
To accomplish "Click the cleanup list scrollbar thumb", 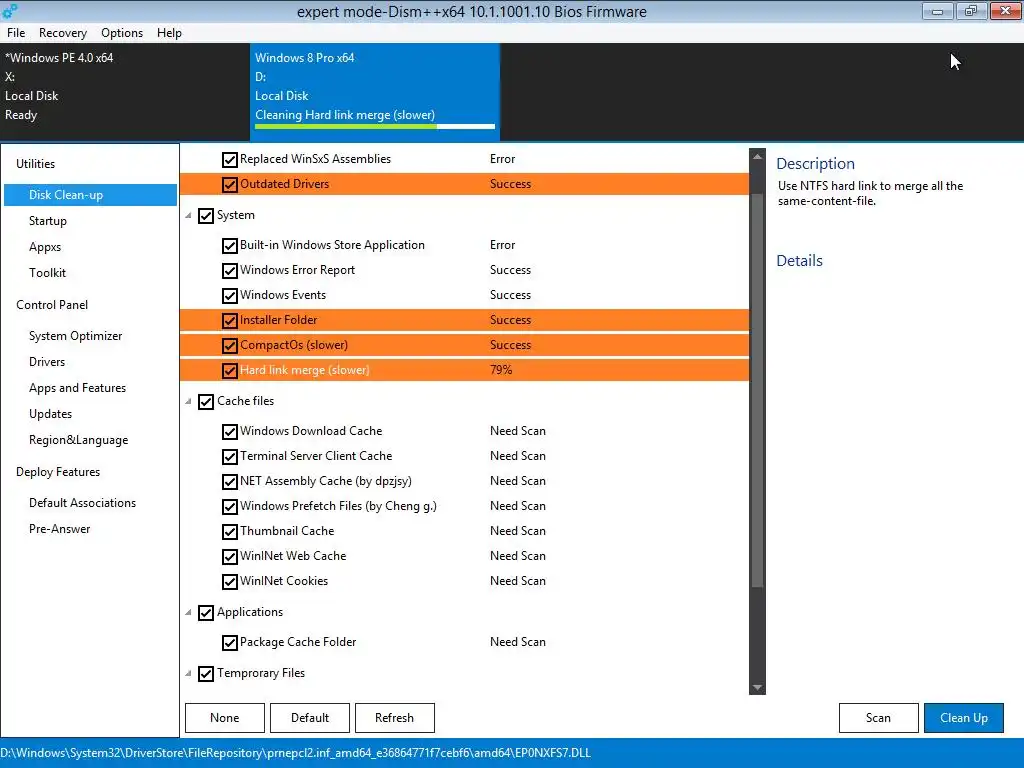I will point(757,391).
